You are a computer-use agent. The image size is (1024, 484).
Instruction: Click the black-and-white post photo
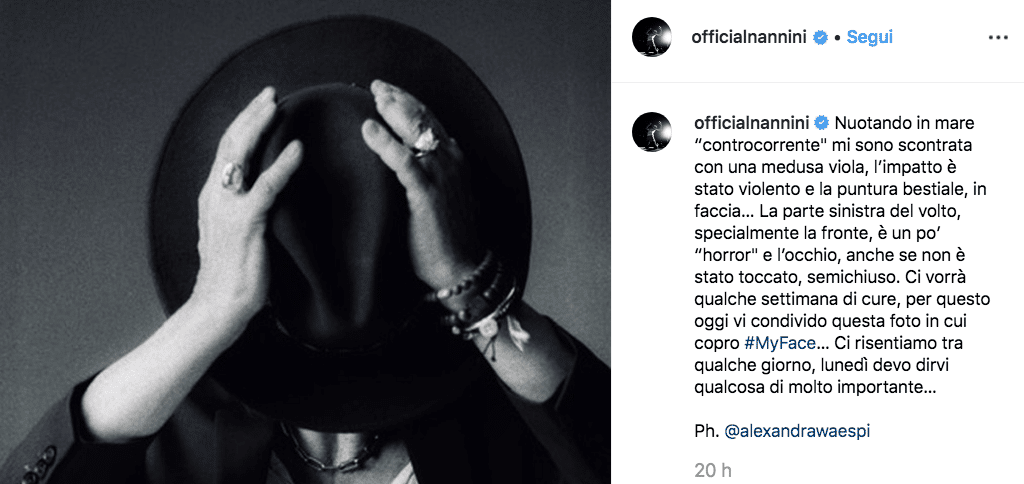pos(305,242)
